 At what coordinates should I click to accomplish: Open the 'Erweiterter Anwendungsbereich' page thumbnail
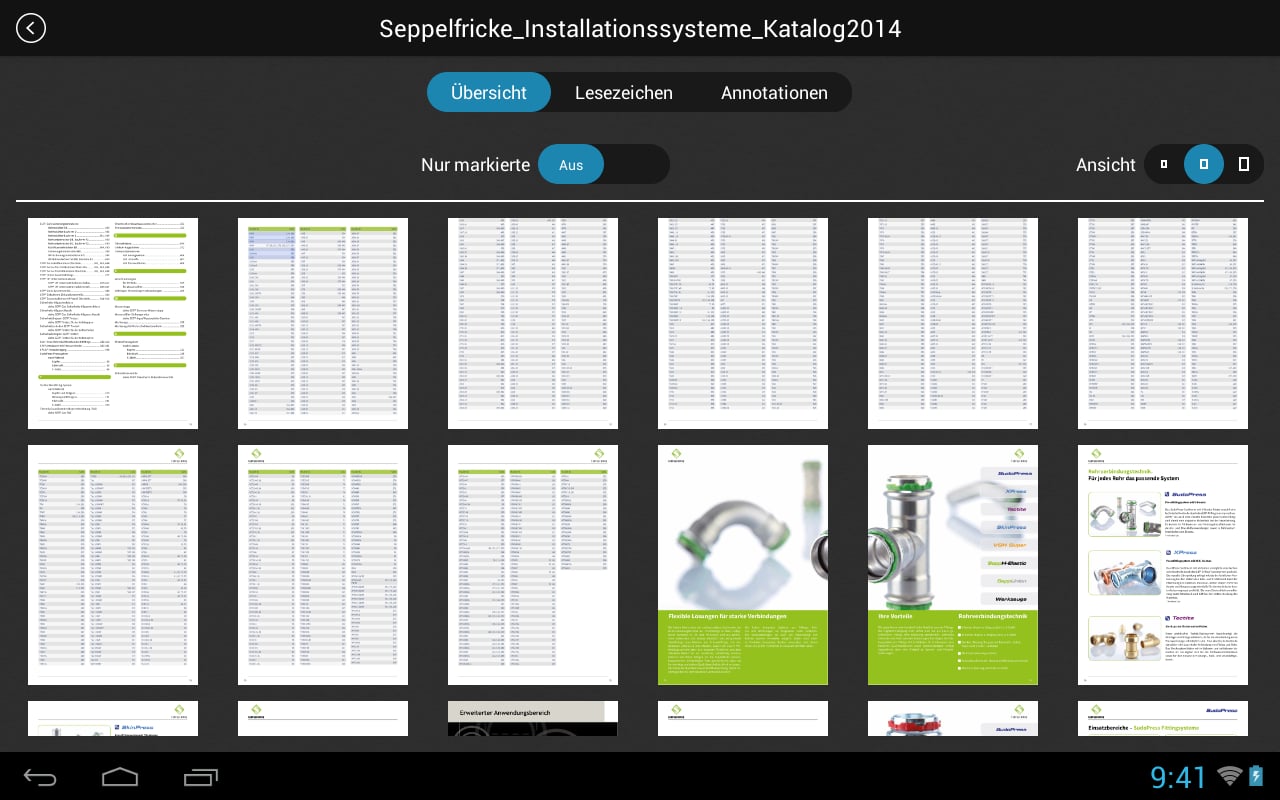click(x=533, y=718)
